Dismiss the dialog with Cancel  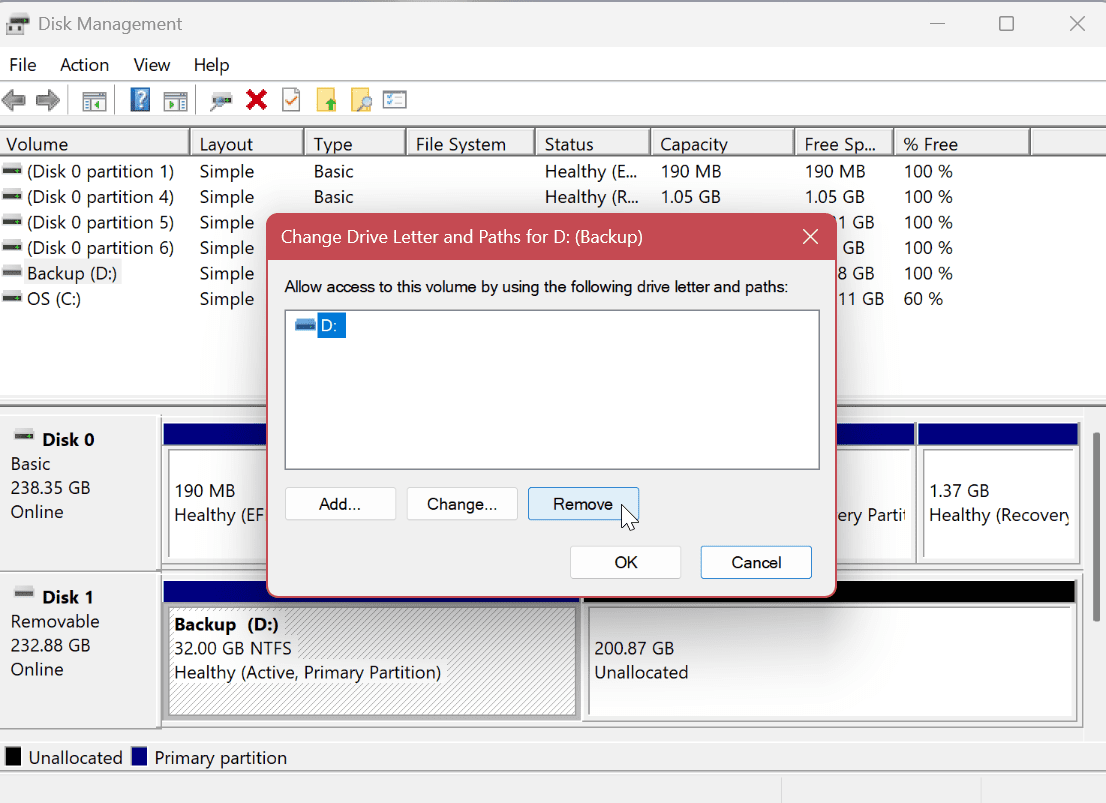tap(755, 562)
